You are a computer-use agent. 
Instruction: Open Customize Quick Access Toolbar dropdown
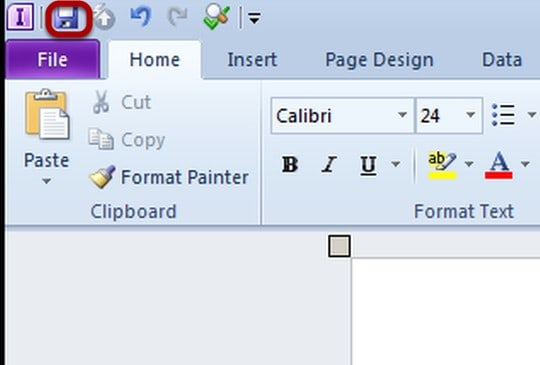(254, 18)
